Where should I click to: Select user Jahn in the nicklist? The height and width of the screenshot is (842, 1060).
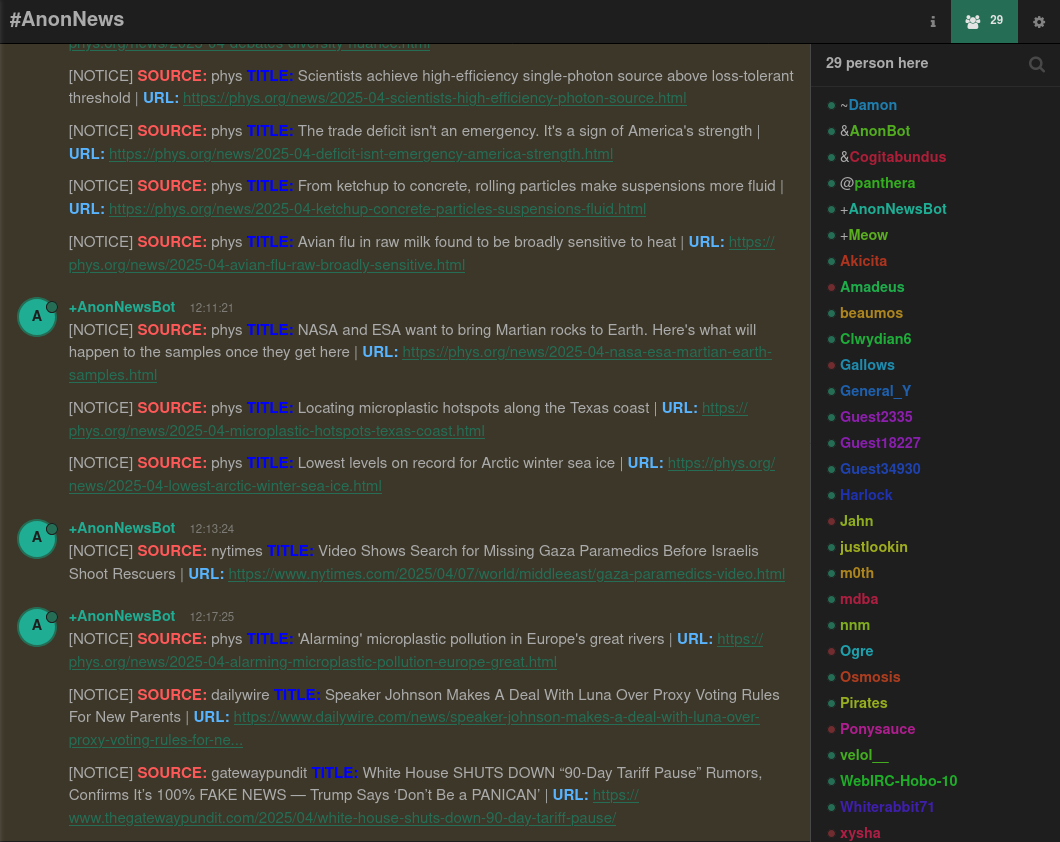pyautogui.click(x=856, y=521)
